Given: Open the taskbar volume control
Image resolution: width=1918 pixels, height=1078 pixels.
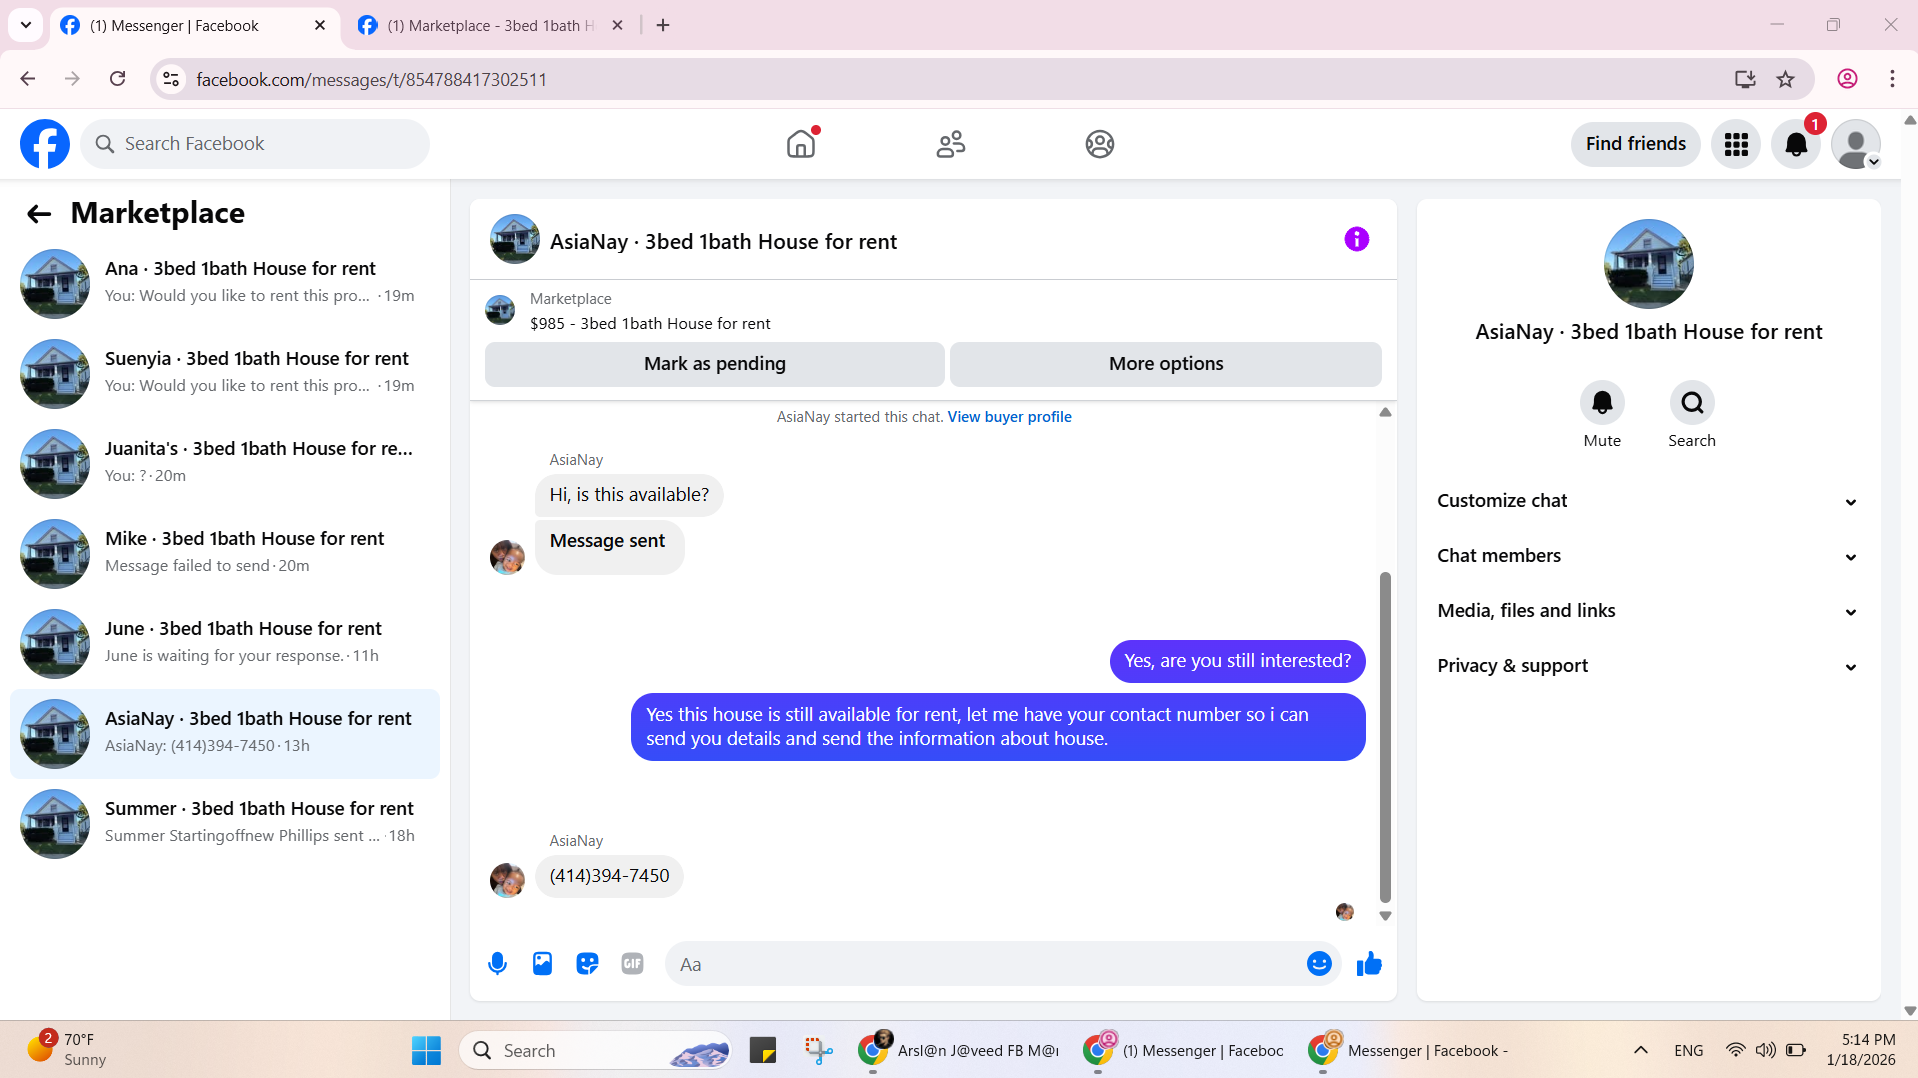Looking at the screenshot, I should click(x=1765, y=1050).
